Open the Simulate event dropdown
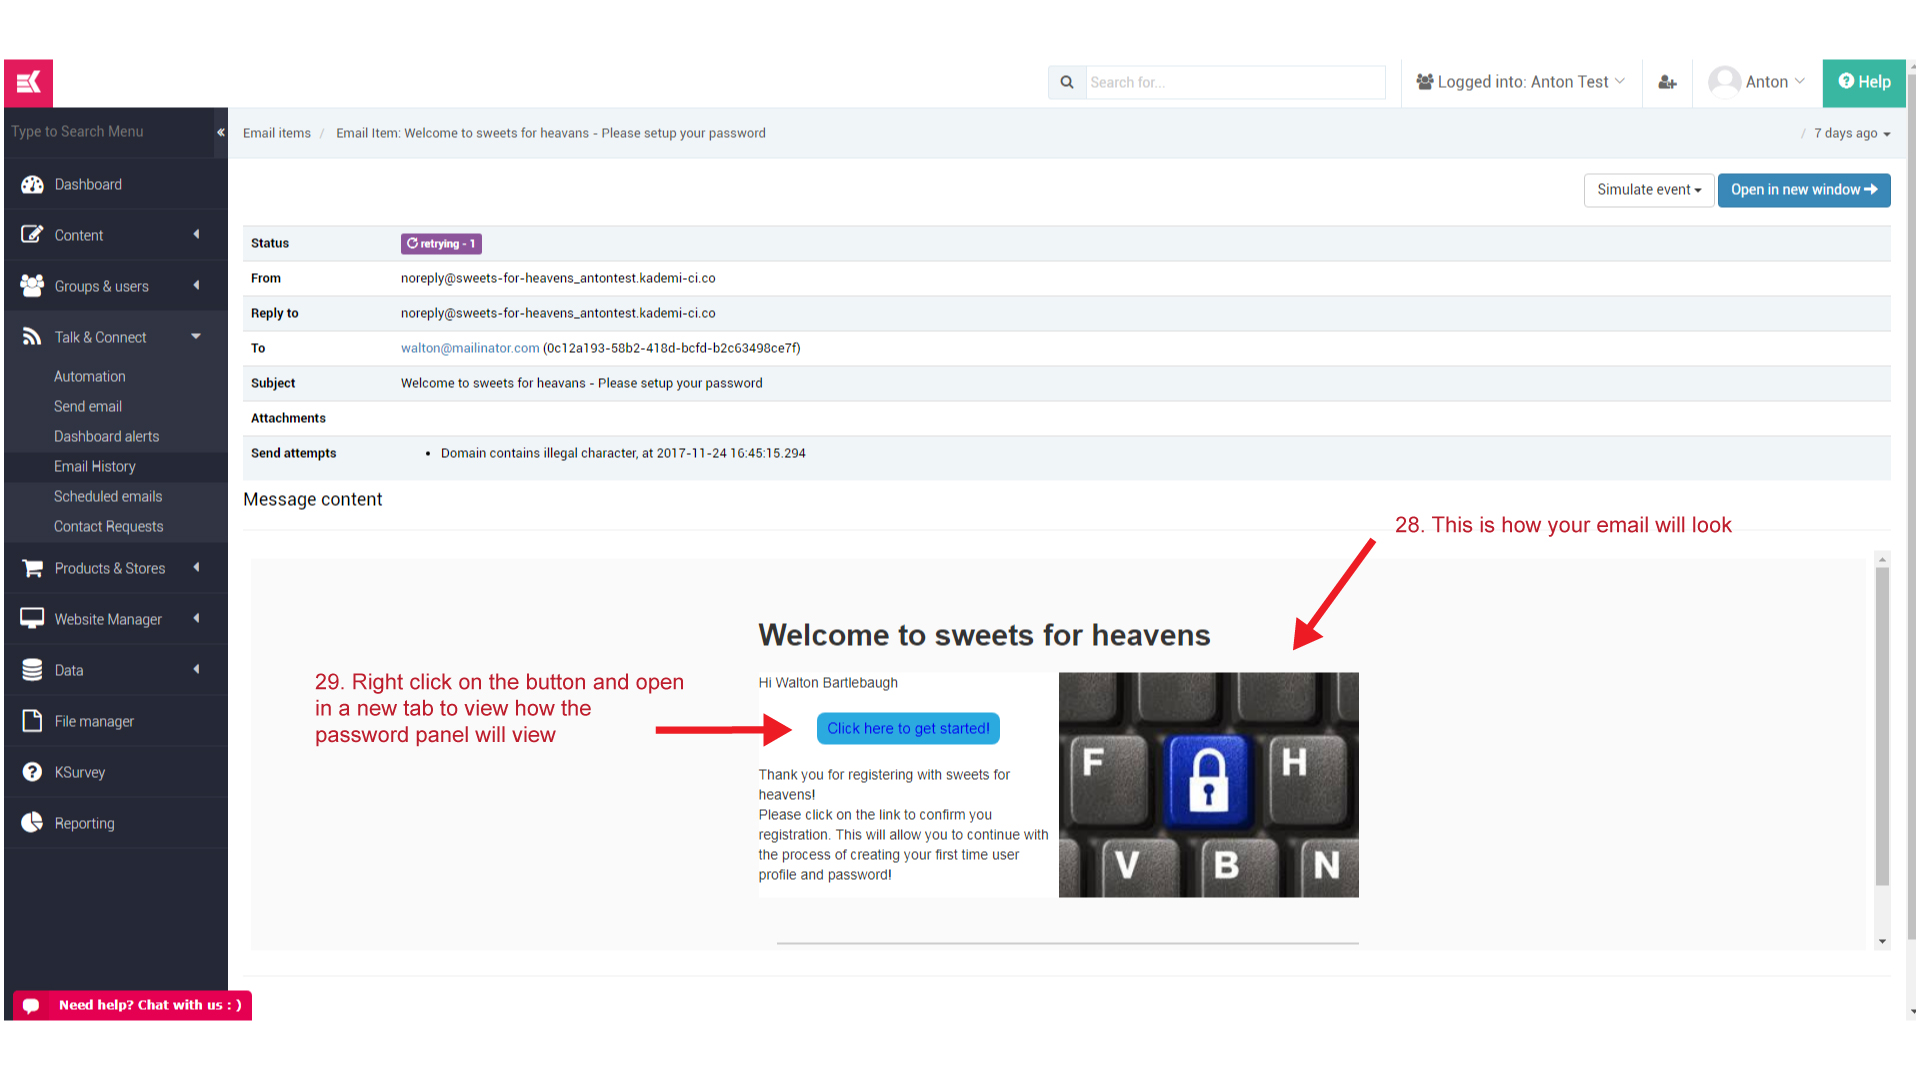The height and width of the screenshot is (1080, 1920). click(1648, 190)
